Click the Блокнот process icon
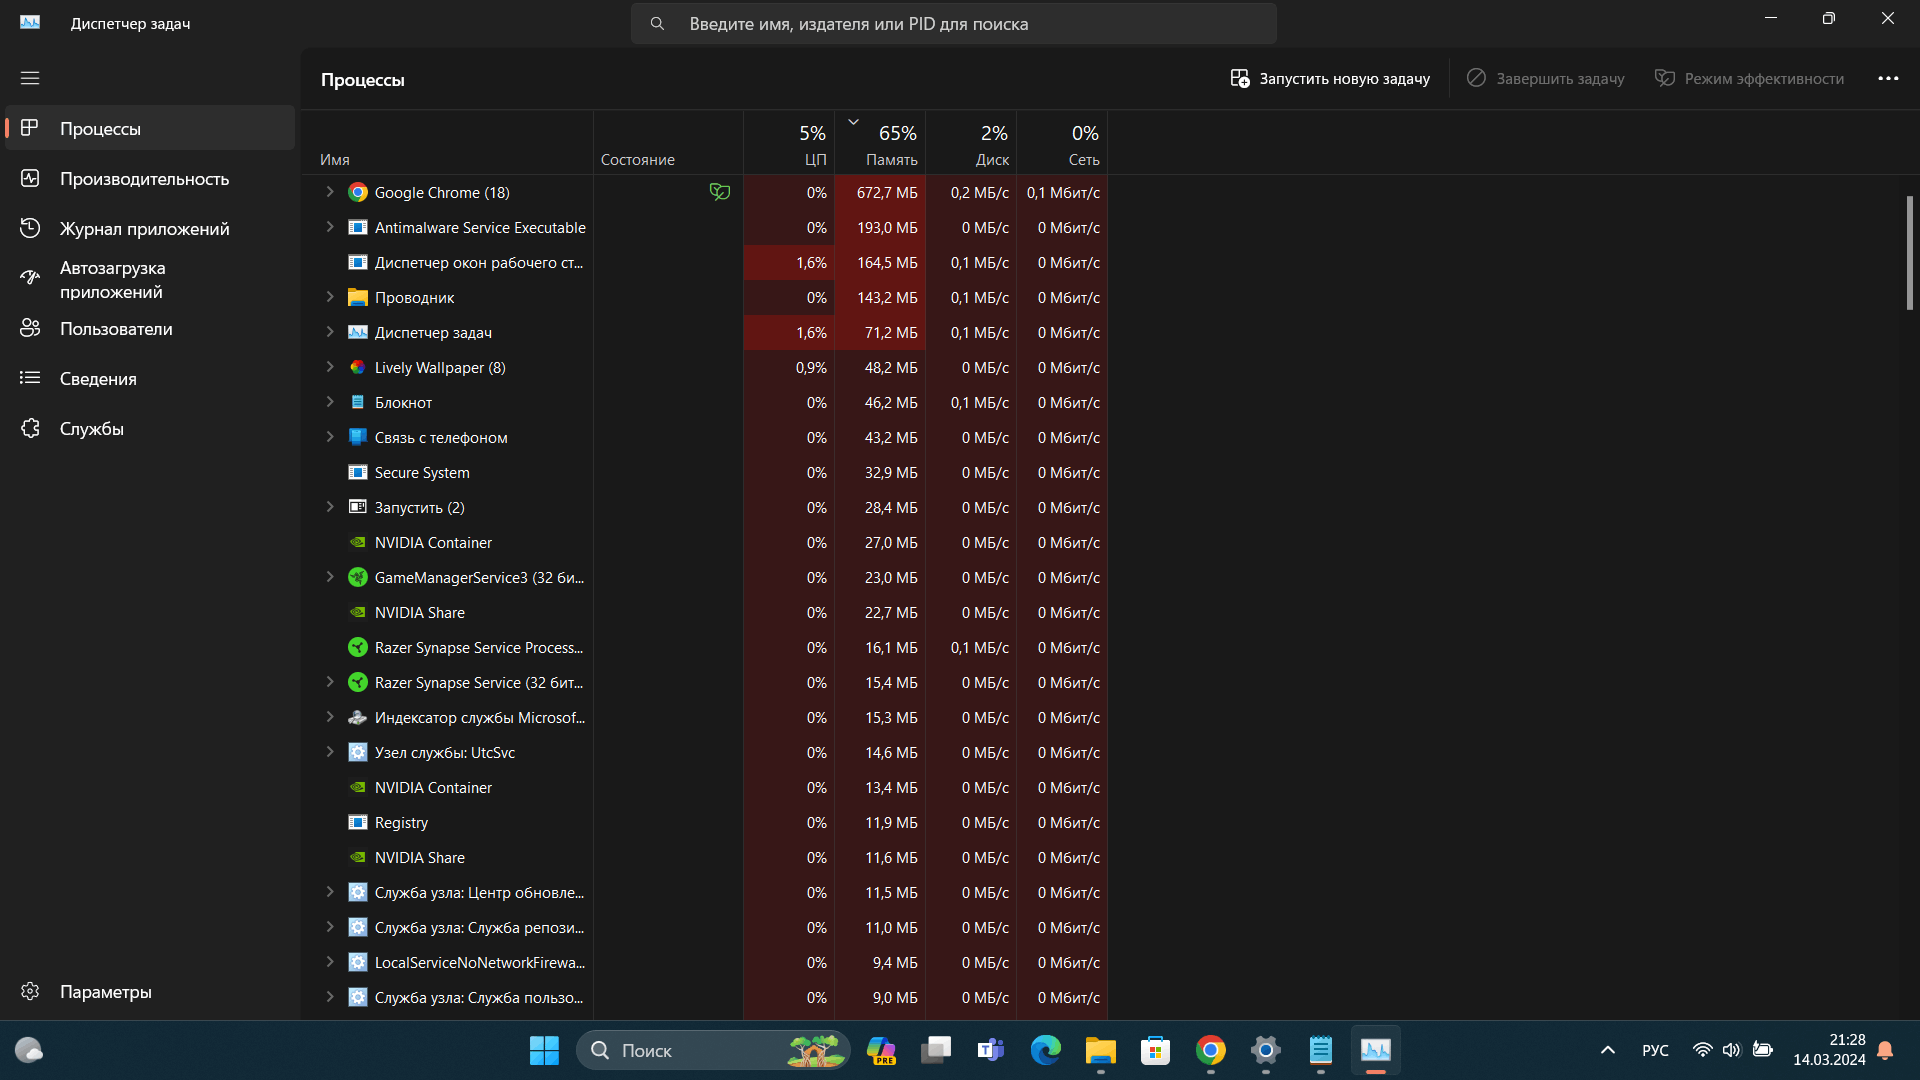The image size is (1920, 1080). 358,402
